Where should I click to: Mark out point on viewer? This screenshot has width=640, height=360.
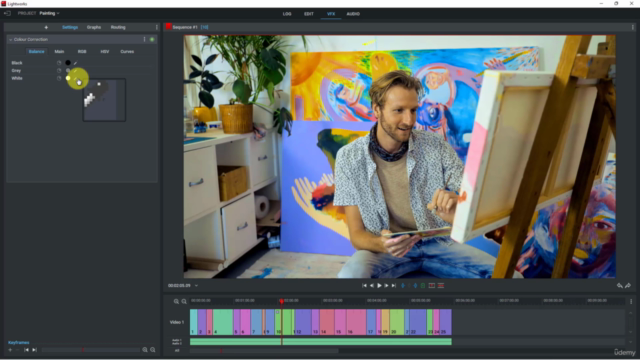point(416,286)
